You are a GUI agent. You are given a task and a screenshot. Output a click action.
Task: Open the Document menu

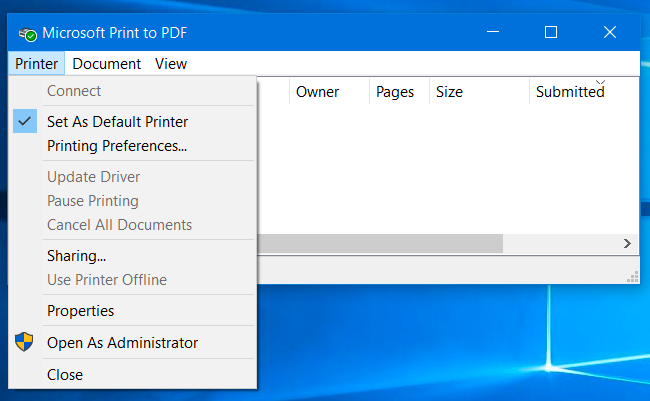(107, 63)
